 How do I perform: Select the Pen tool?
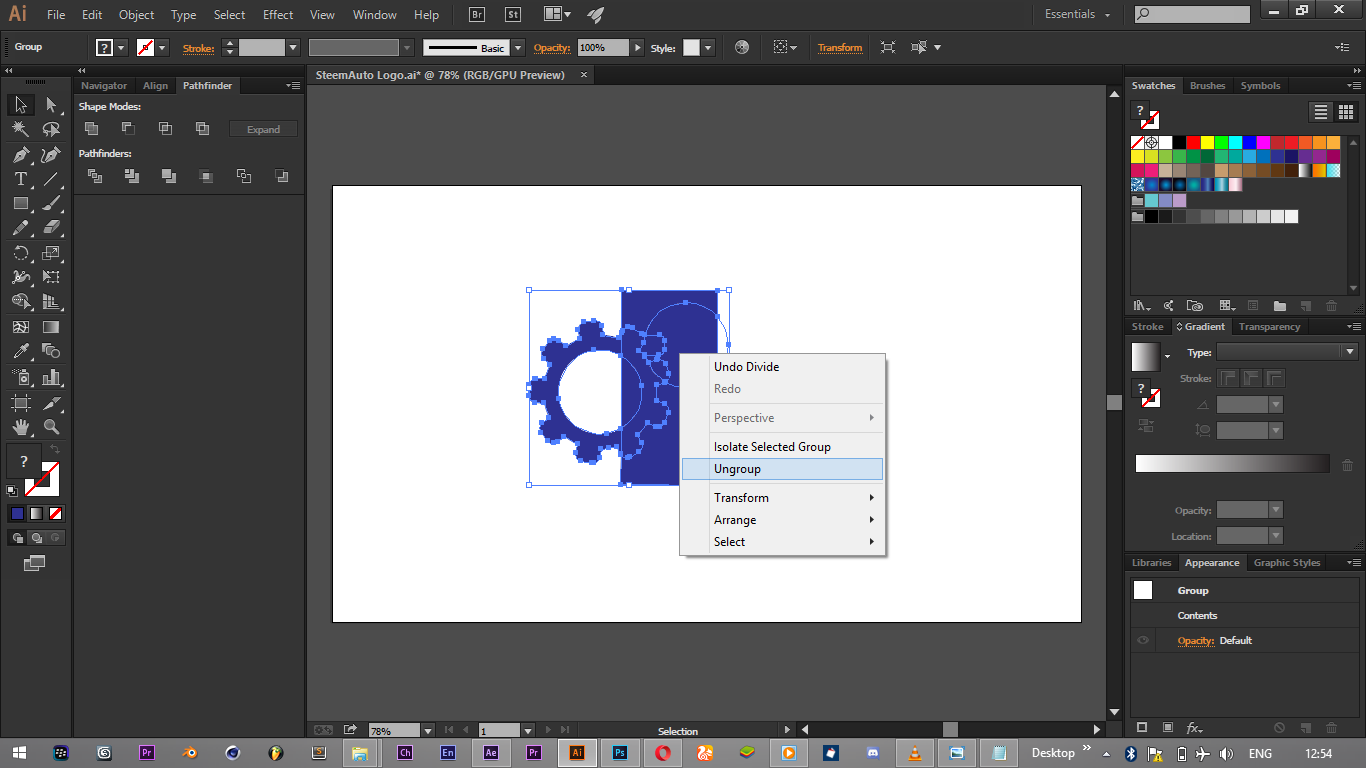(x=20, y=154)
